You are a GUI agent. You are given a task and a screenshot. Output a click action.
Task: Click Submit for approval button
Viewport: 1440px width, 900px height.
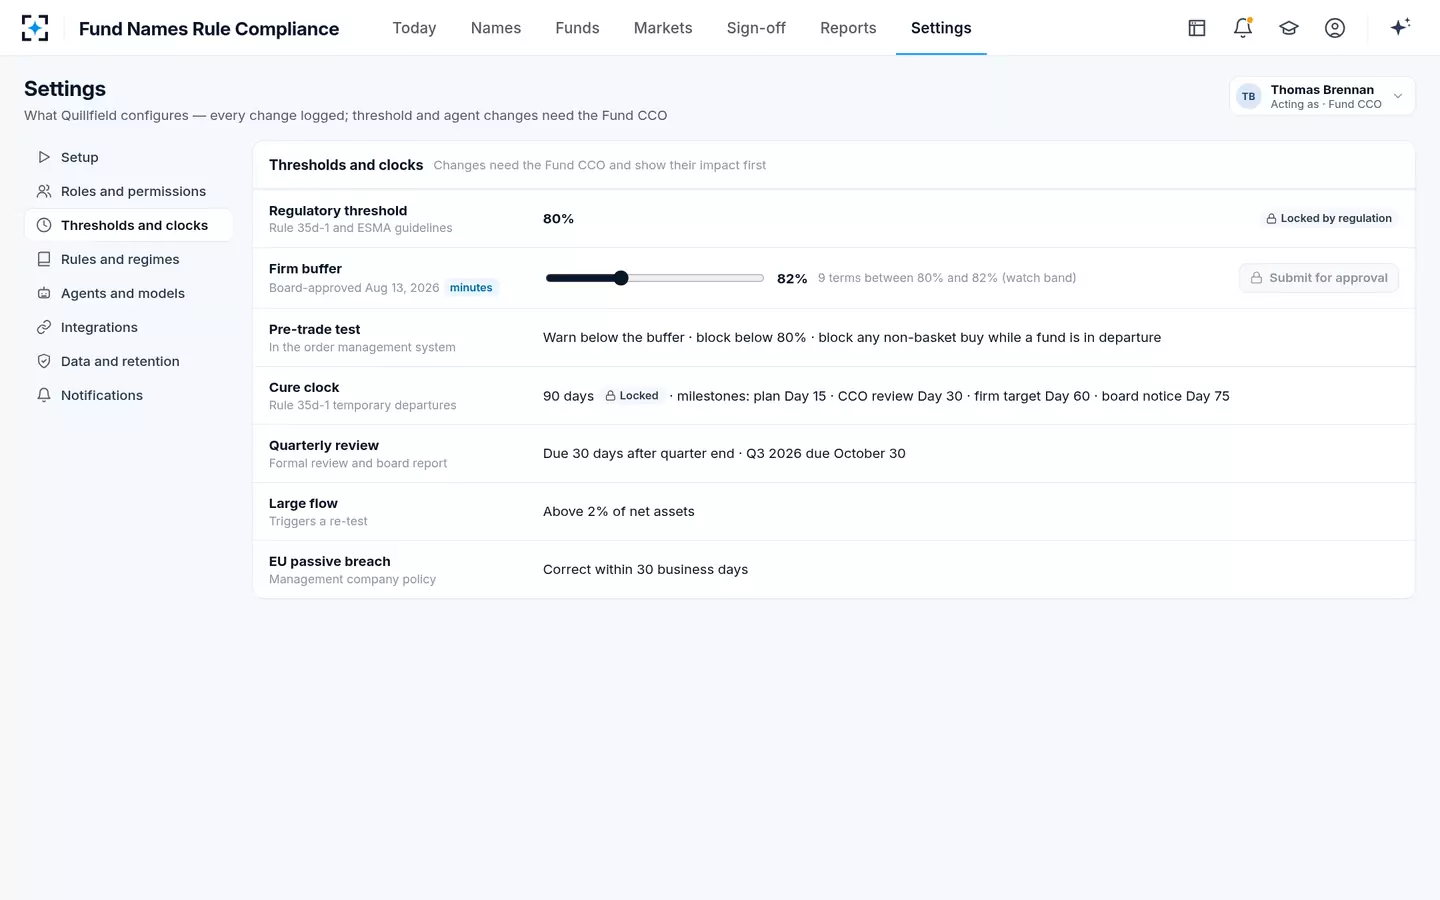coord(1319,278)
